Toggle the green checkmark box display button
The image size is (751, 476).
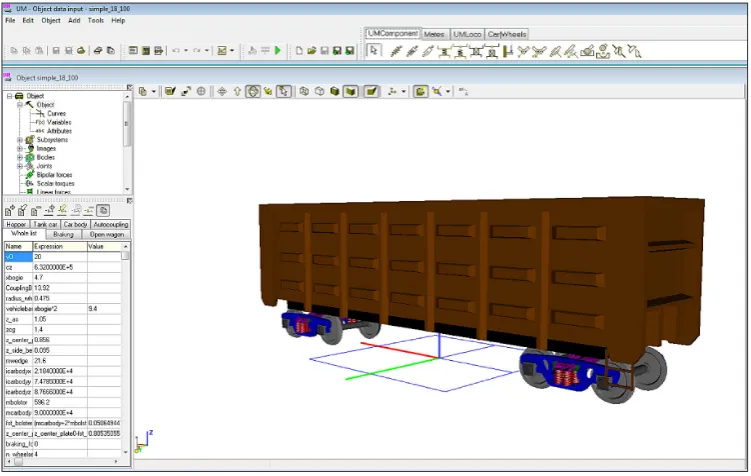coord(371,91)
